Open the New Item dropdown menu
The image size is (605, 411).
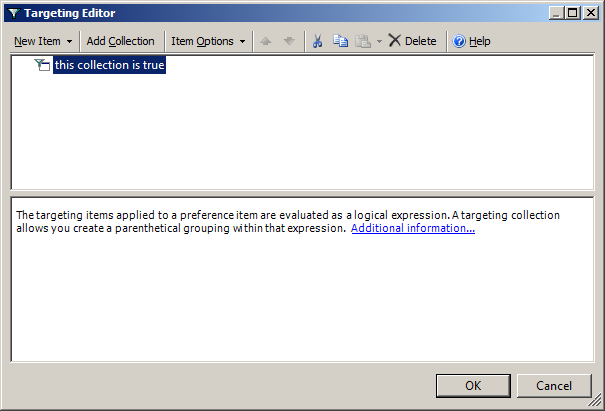point(42,41)
